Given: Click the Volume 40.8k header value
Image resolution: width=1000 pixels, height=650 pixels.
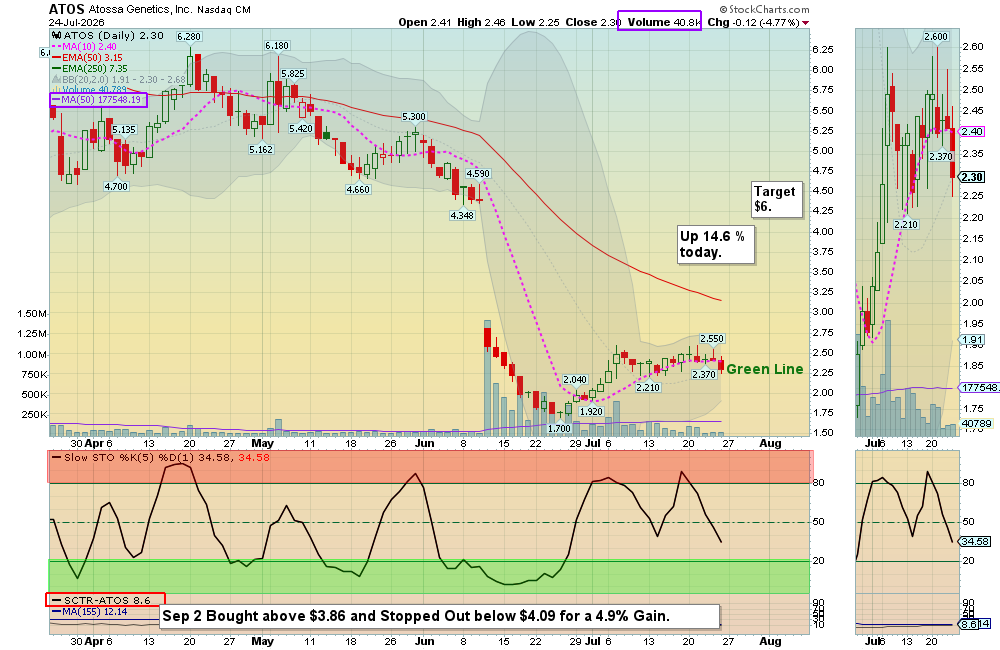Looking at the screenshot, I should tap(664, 22).
